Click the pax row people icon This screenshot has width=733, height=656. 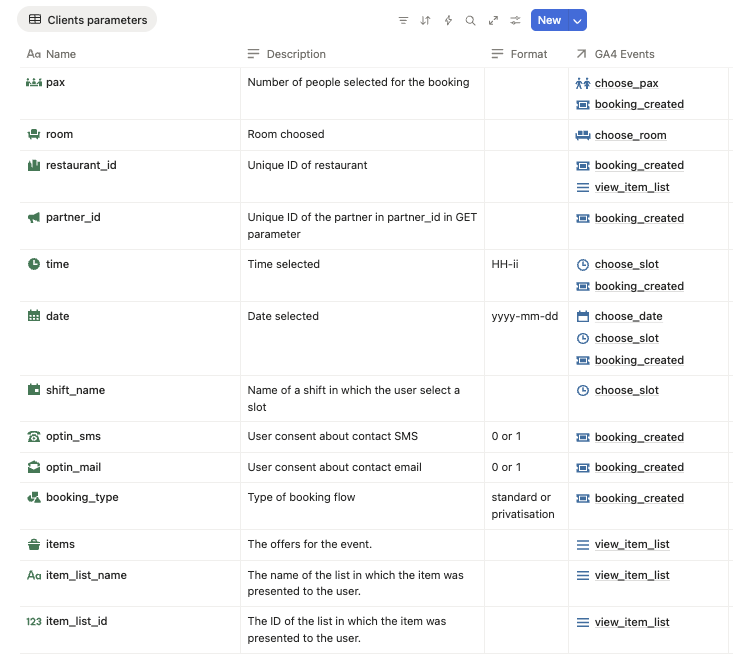34,82
